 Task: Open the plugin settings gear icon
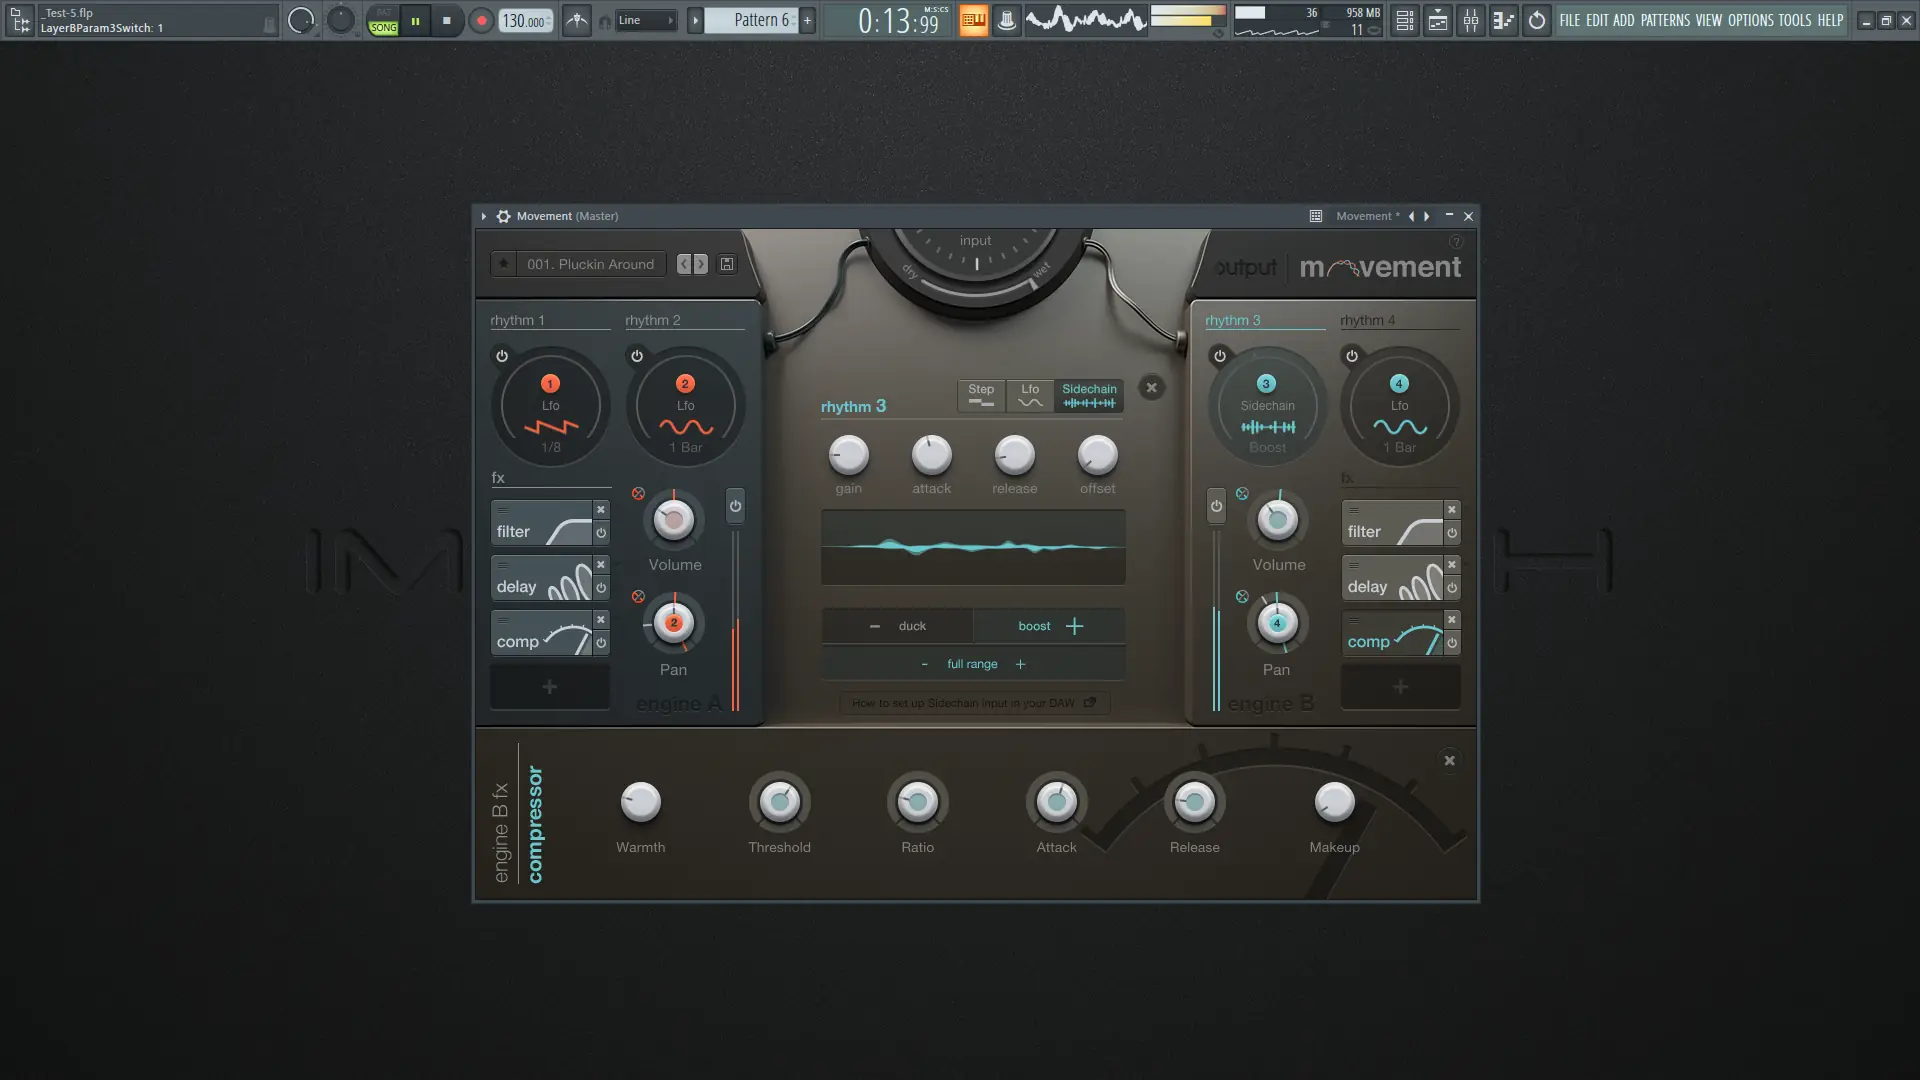pyautogui.click(x=504, y=216)
